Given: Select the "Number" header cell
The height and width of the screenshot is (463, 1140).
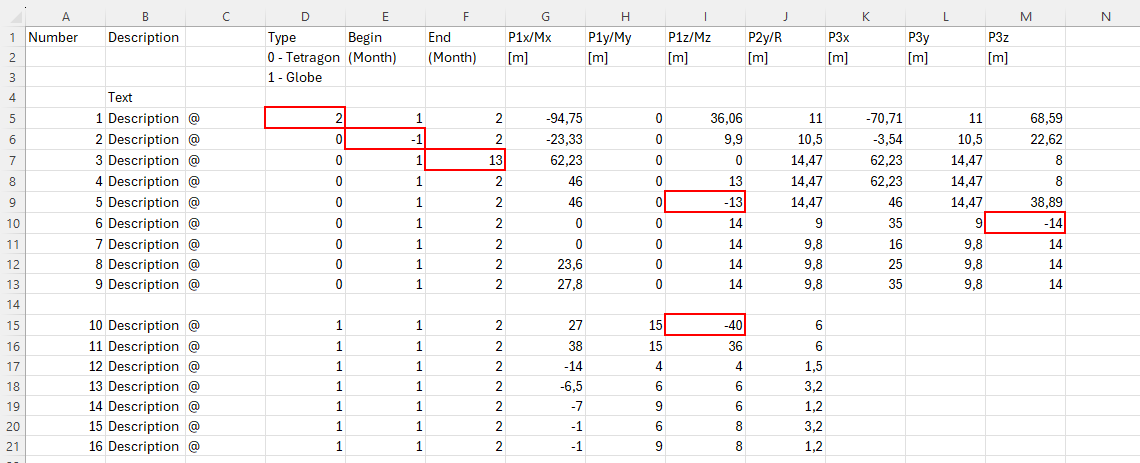Looking at the screenshot, I should (65, 37).
